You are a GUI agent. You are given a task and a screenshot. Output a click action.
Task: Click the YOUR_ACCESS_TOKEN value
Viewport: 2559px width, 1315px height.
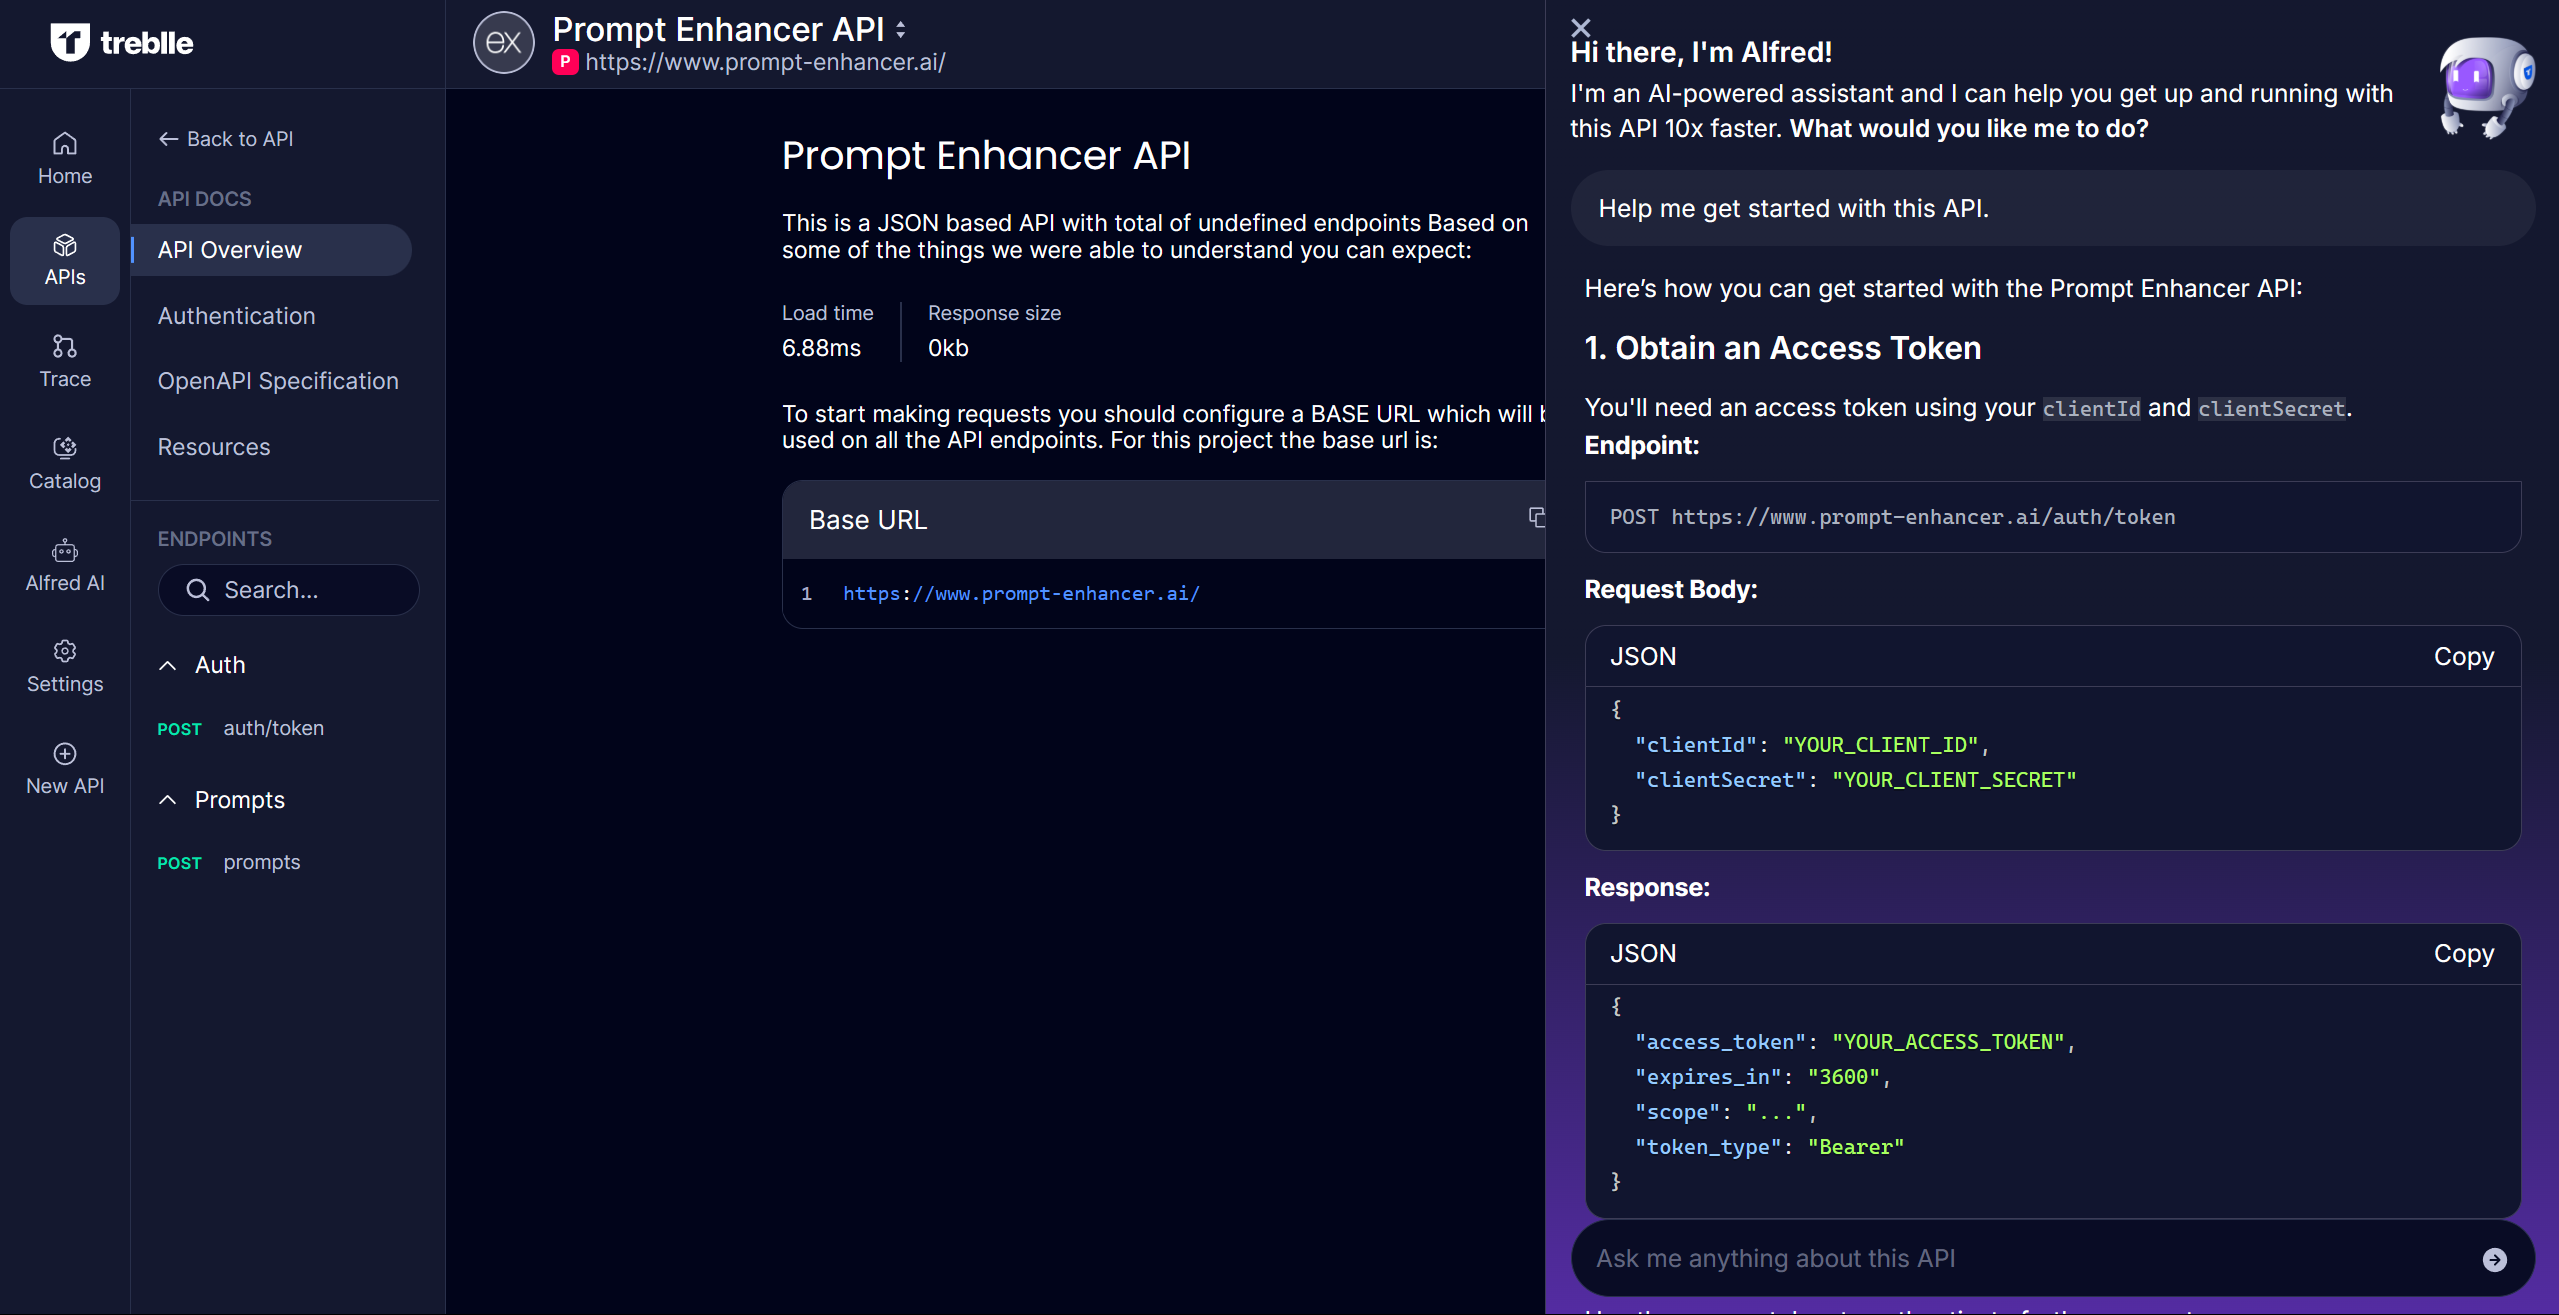click(1947, 1042)
